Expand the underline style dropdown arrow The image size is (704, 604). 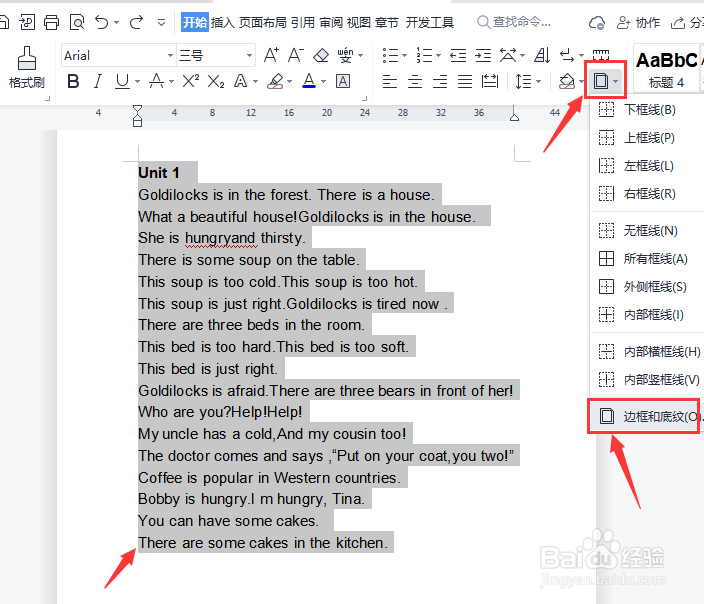pos(137,82)
